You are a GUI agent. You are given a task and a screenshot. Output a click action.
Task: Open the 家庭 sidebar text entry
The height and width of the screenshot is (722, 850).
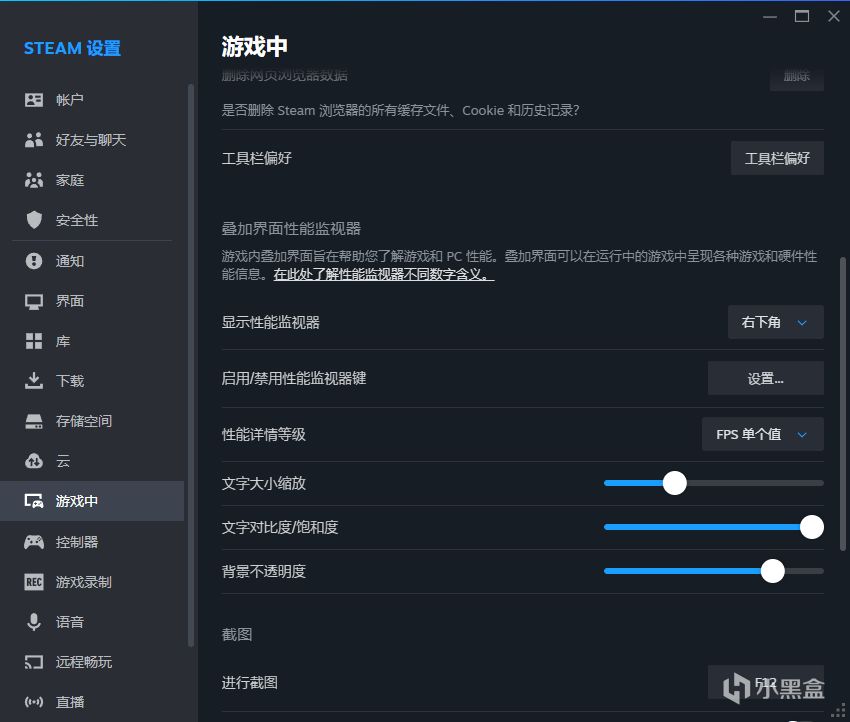[x=70, y=180]
